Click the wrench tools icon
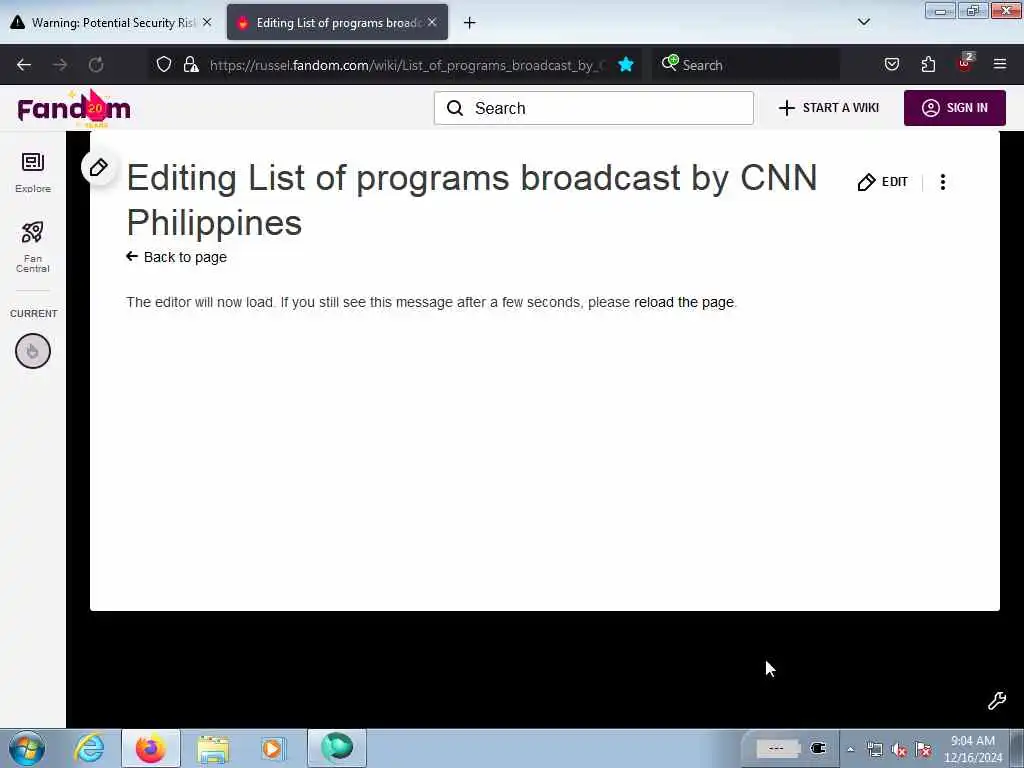This screenshot has height=768, width=1024. pos(997,701)
